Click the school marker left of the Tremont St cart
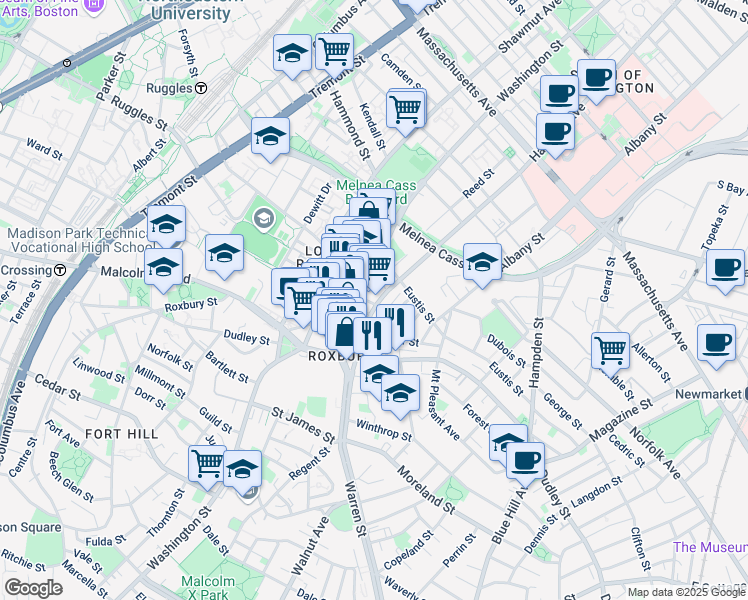 pos(292,55)
